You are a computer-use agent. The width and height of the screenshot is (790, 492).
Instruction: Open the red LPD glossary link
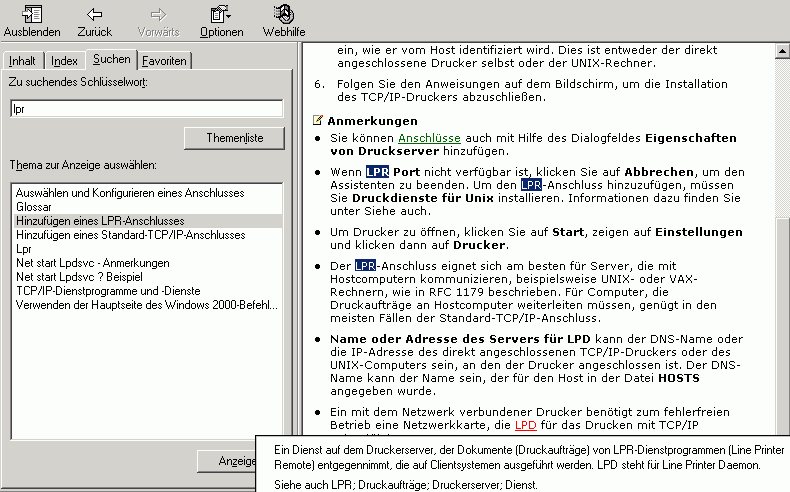point(525,425)
